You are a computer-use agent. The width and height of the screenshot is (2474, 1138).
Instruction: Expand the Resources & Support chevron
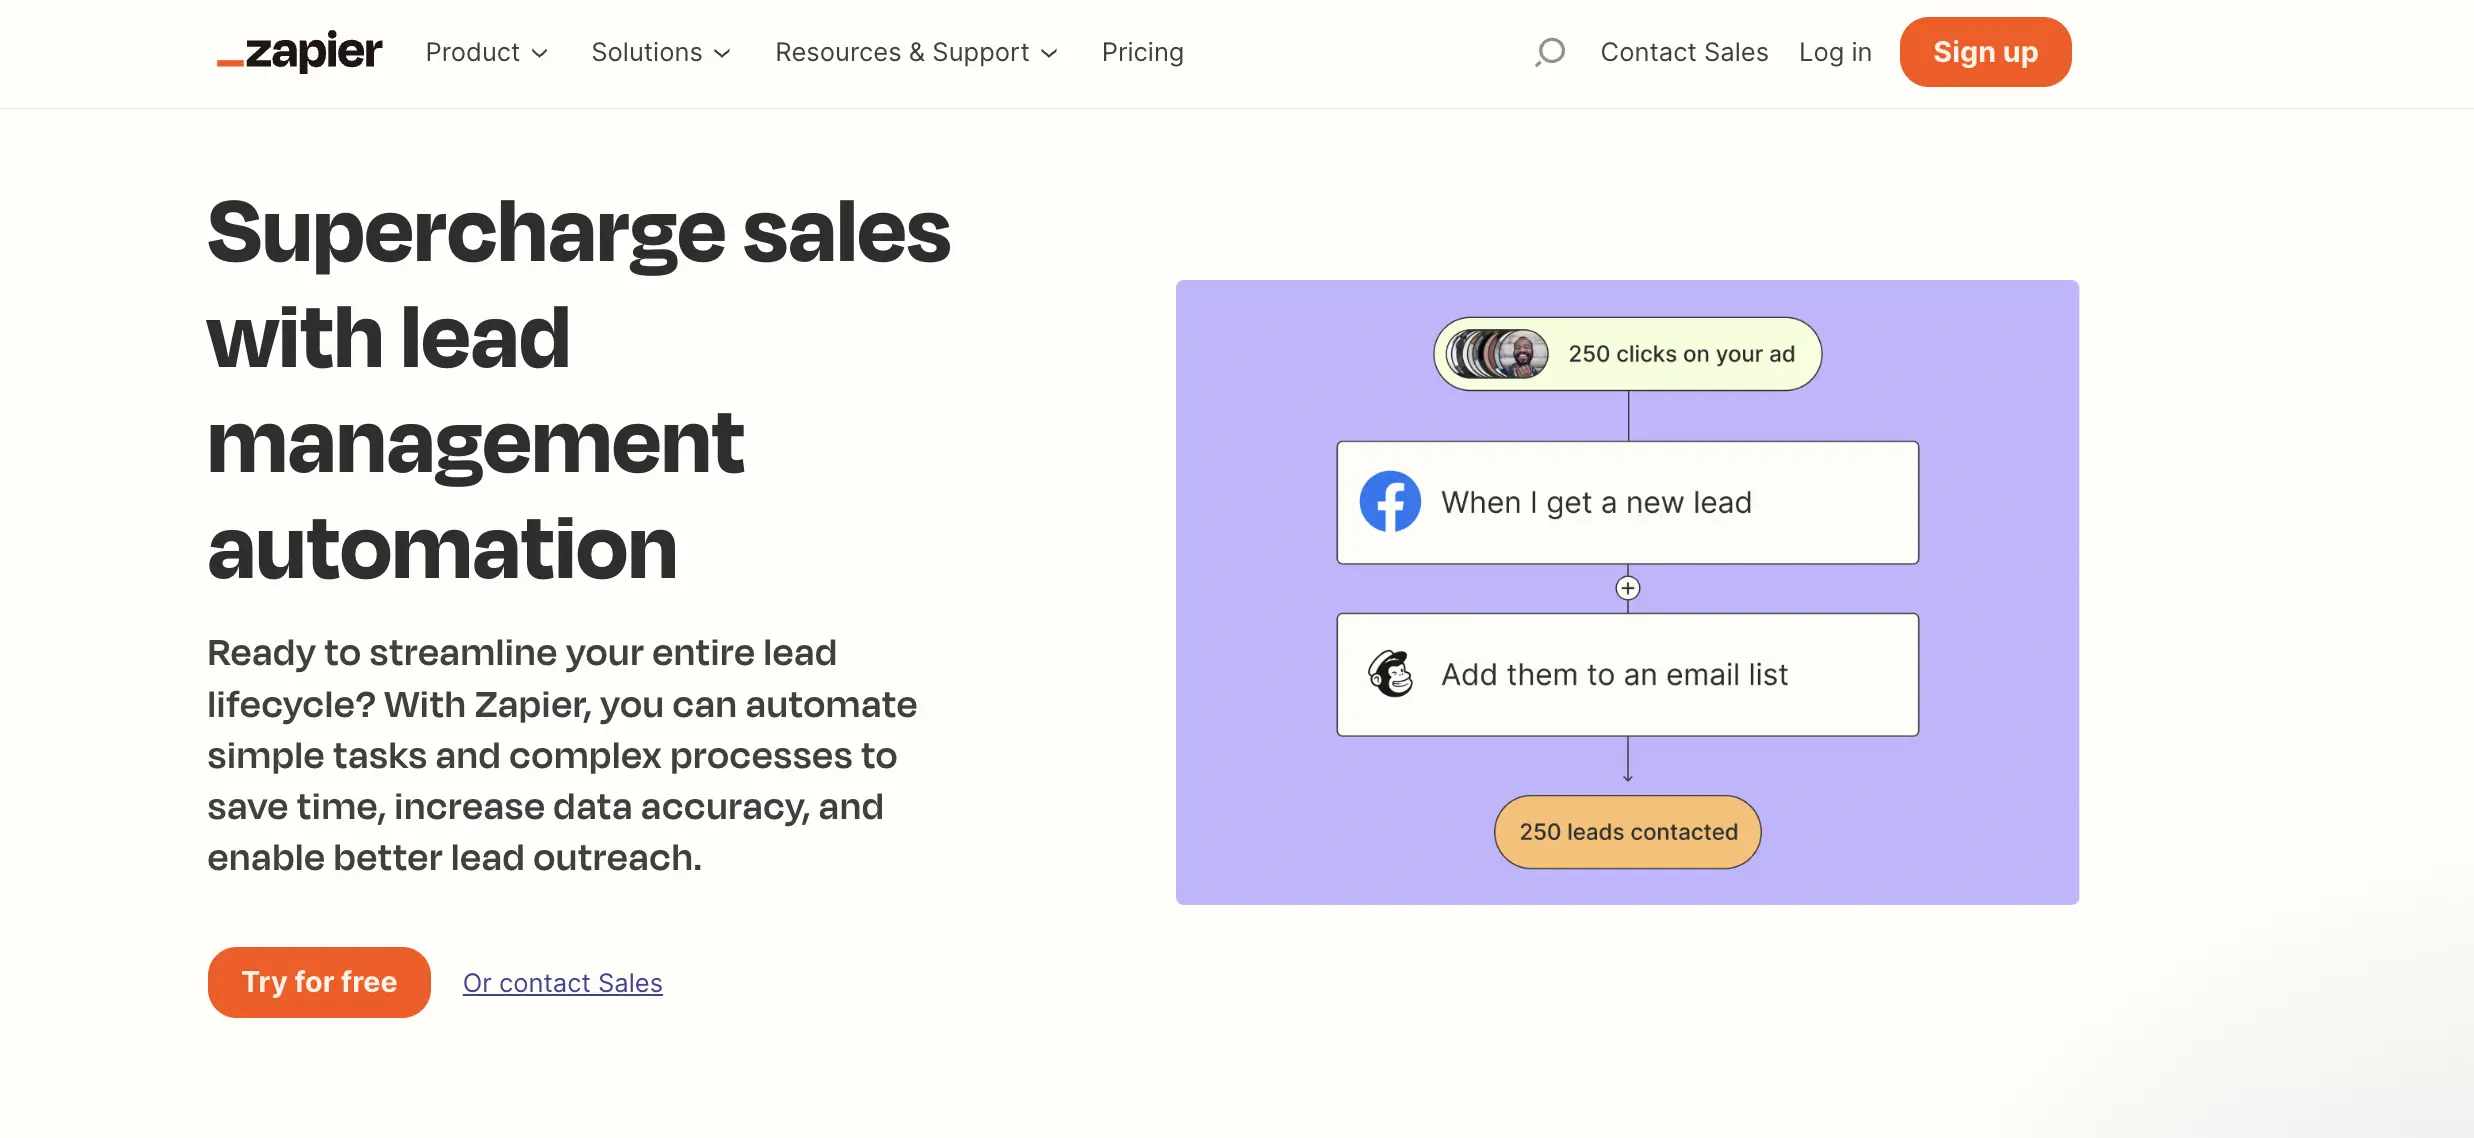(x=1049, y=53)
